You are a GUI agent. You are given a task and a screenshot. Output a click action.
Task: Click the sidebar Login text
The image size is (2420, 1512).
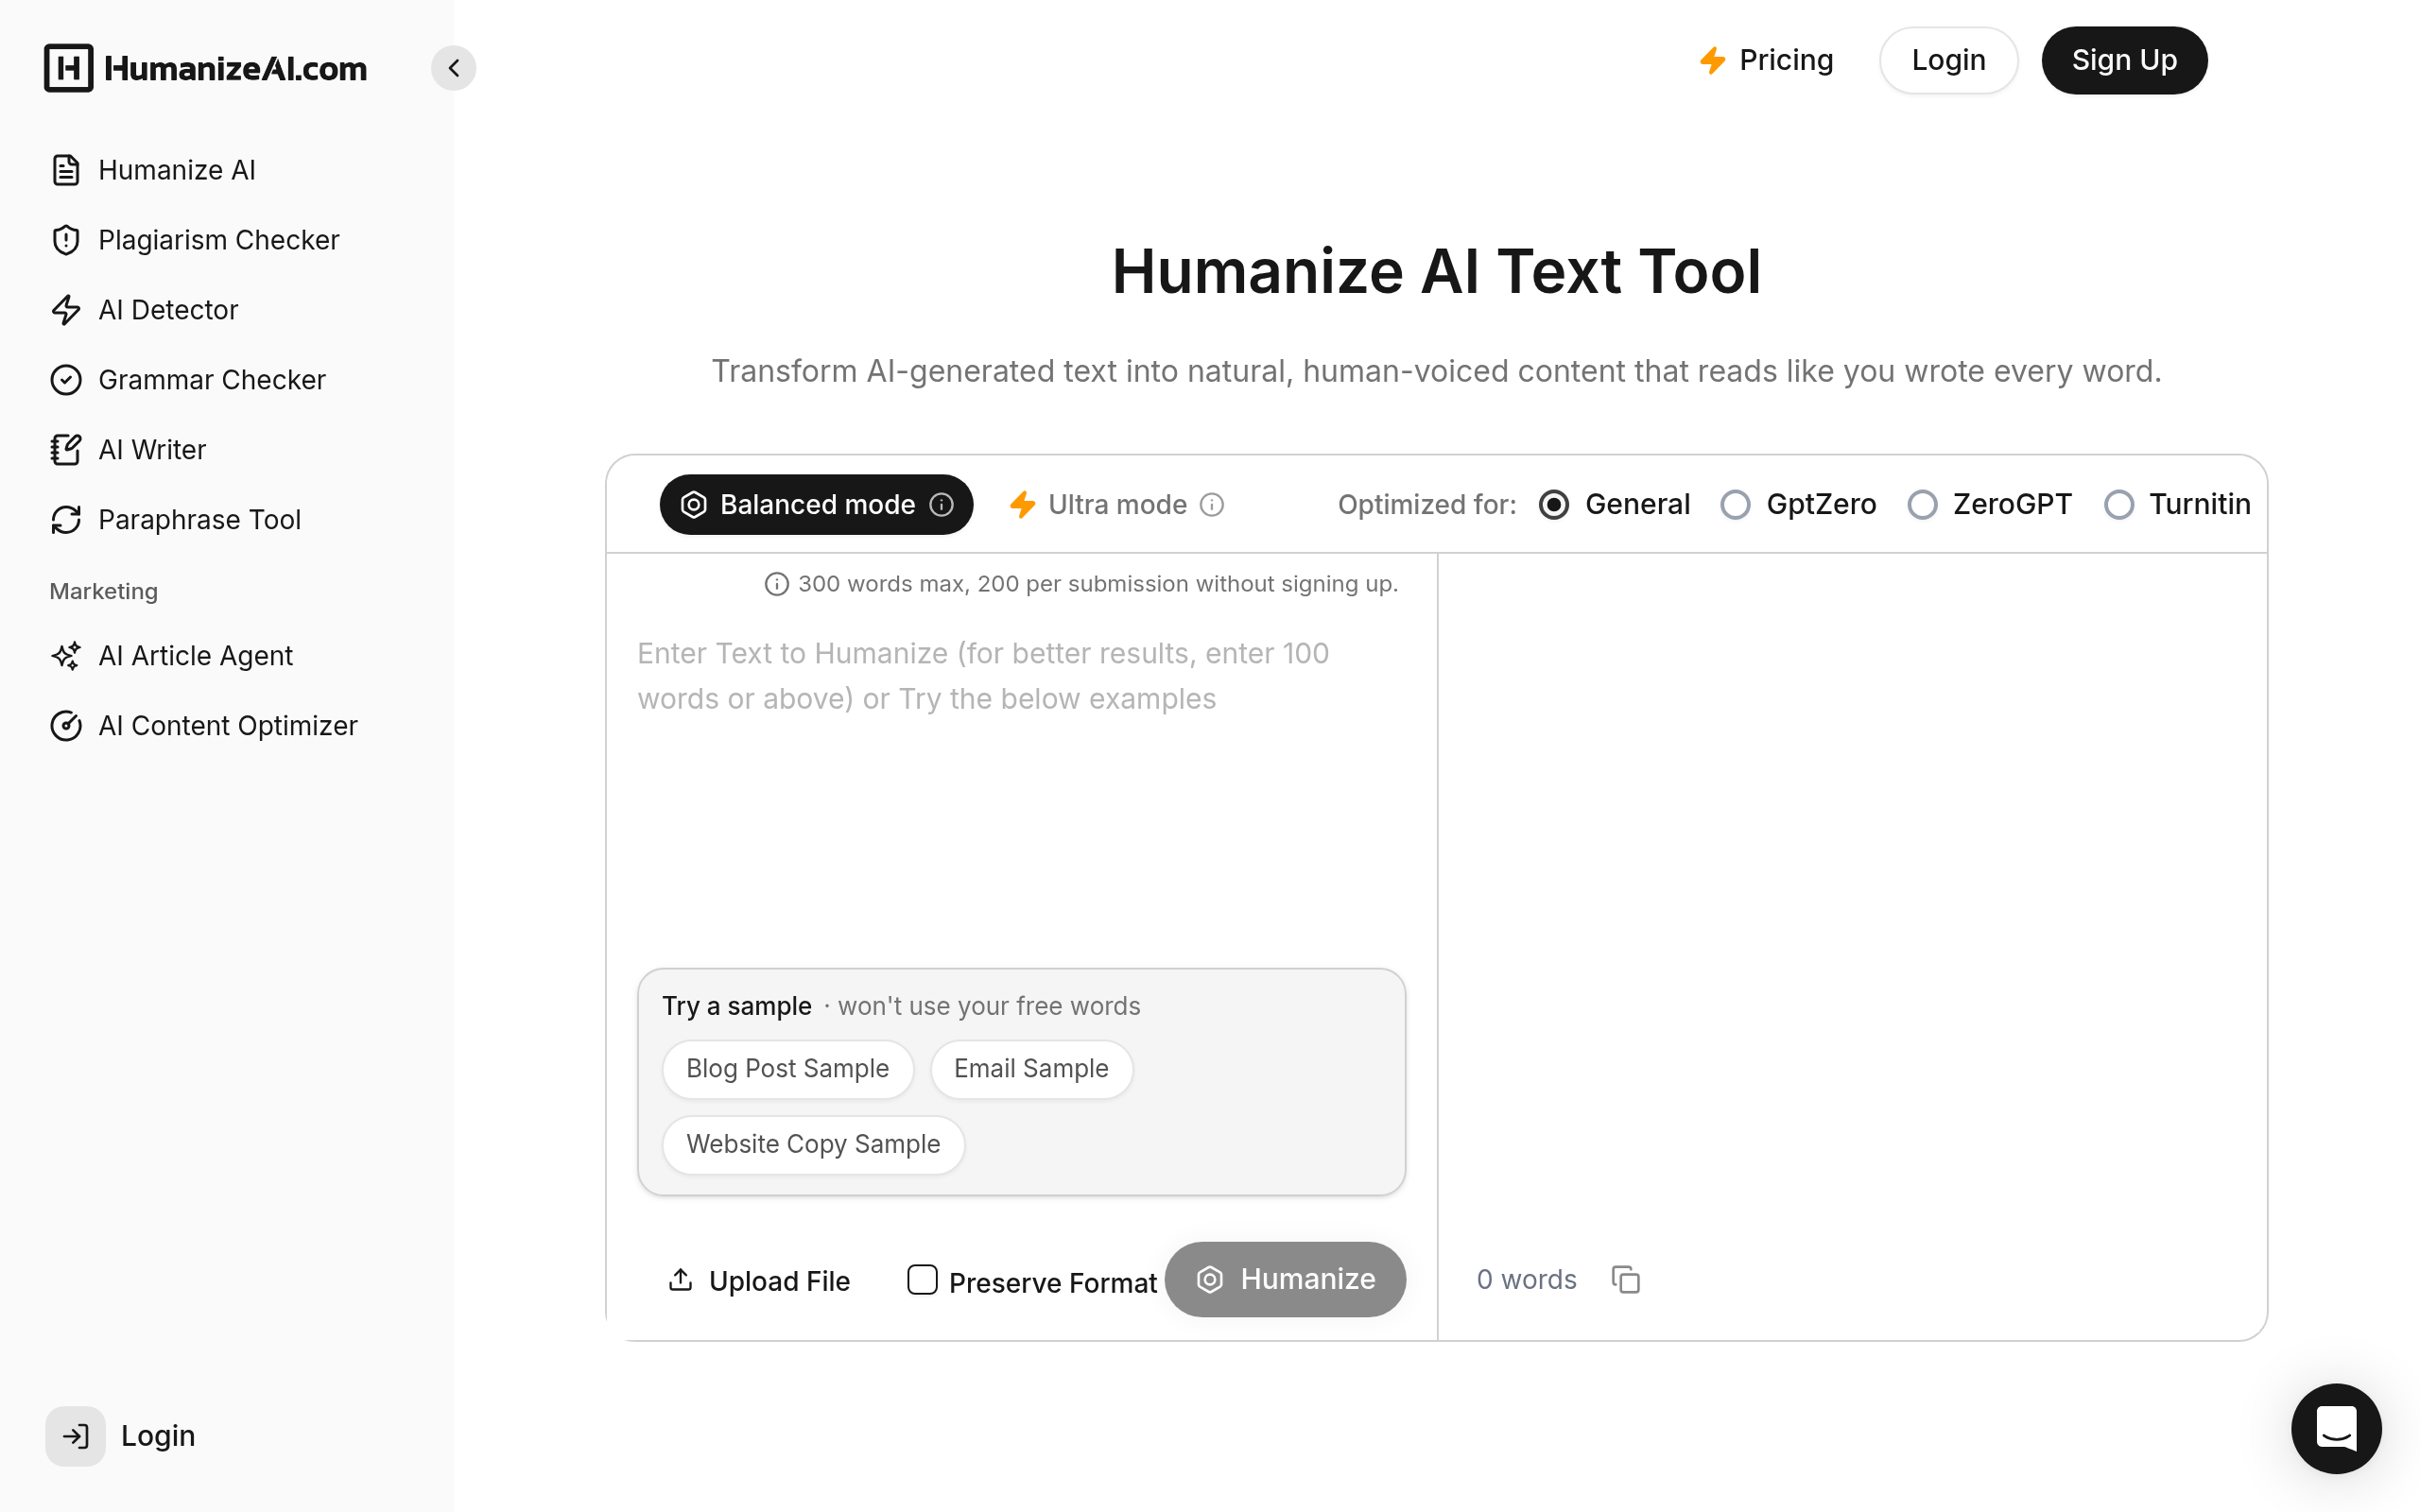(x=158, y=1436)
